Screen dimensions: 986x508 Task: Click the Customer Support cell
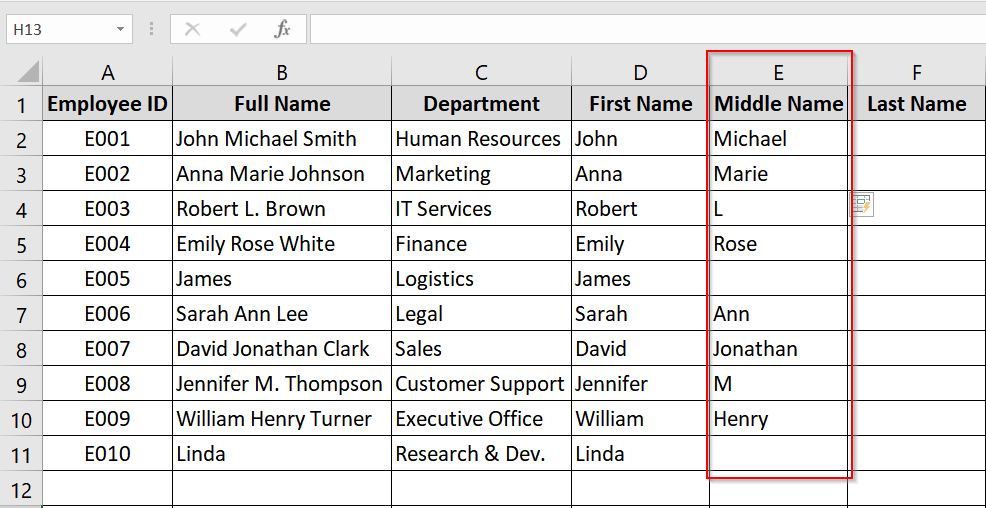481,384
